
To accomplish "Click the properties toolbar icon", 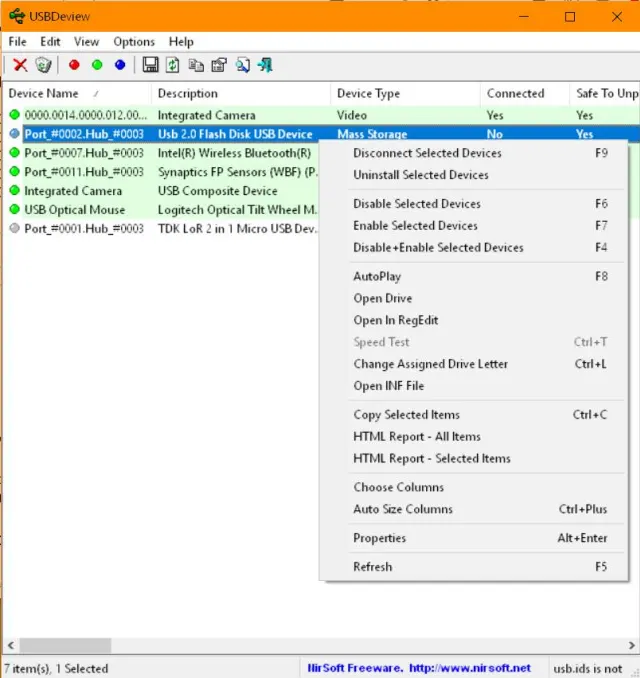I will pos(219,65).
